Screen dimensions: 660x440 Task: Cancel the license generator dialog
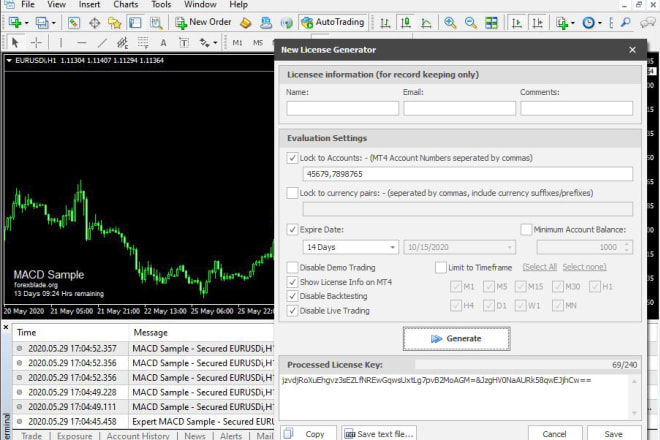(555, 433)
